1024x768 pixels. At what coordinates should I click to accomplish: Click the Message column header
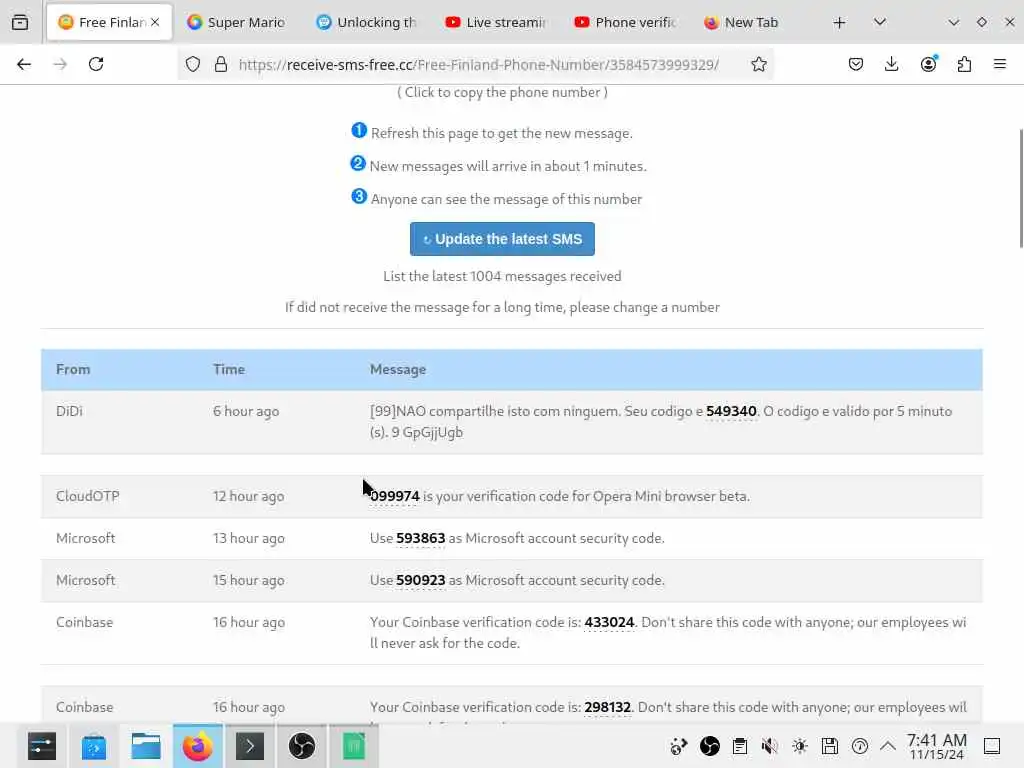tap(398, 370)
